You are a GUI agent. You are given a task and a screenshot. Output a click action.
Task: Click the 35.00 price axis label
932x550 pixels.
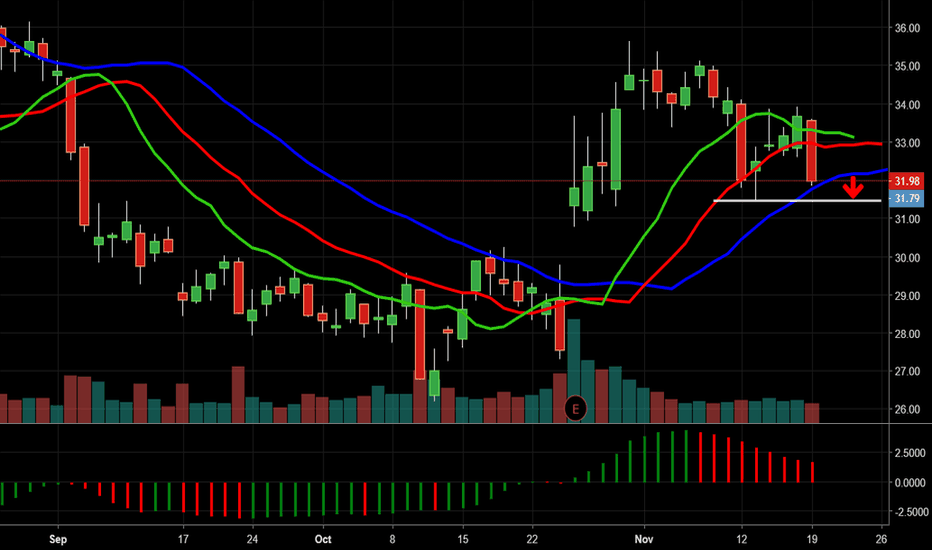pos(908,66)
